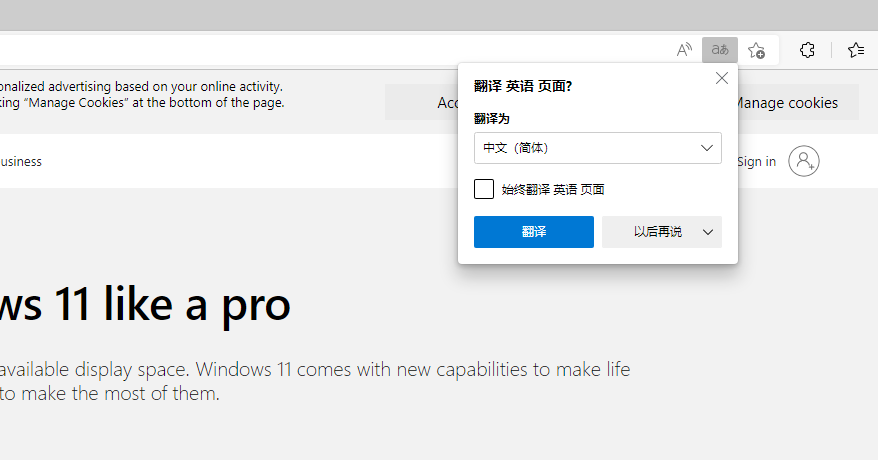Click the Sign in link
878x460 pixels.
[757, 161]
